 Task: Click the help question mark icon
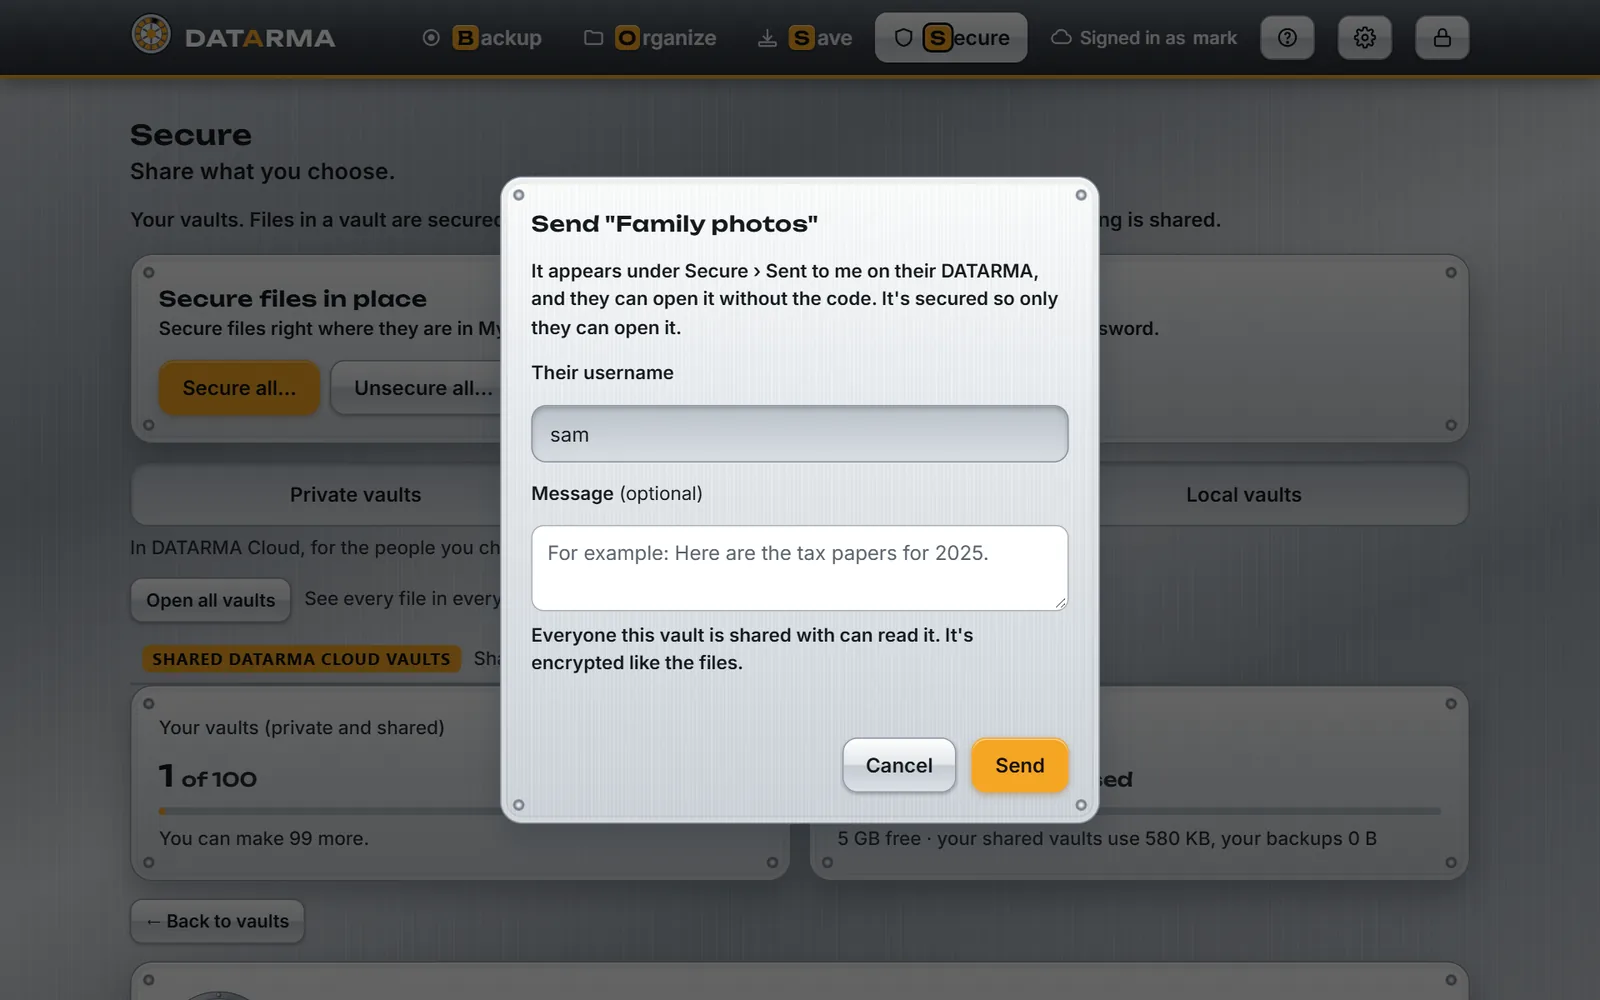1287,38
